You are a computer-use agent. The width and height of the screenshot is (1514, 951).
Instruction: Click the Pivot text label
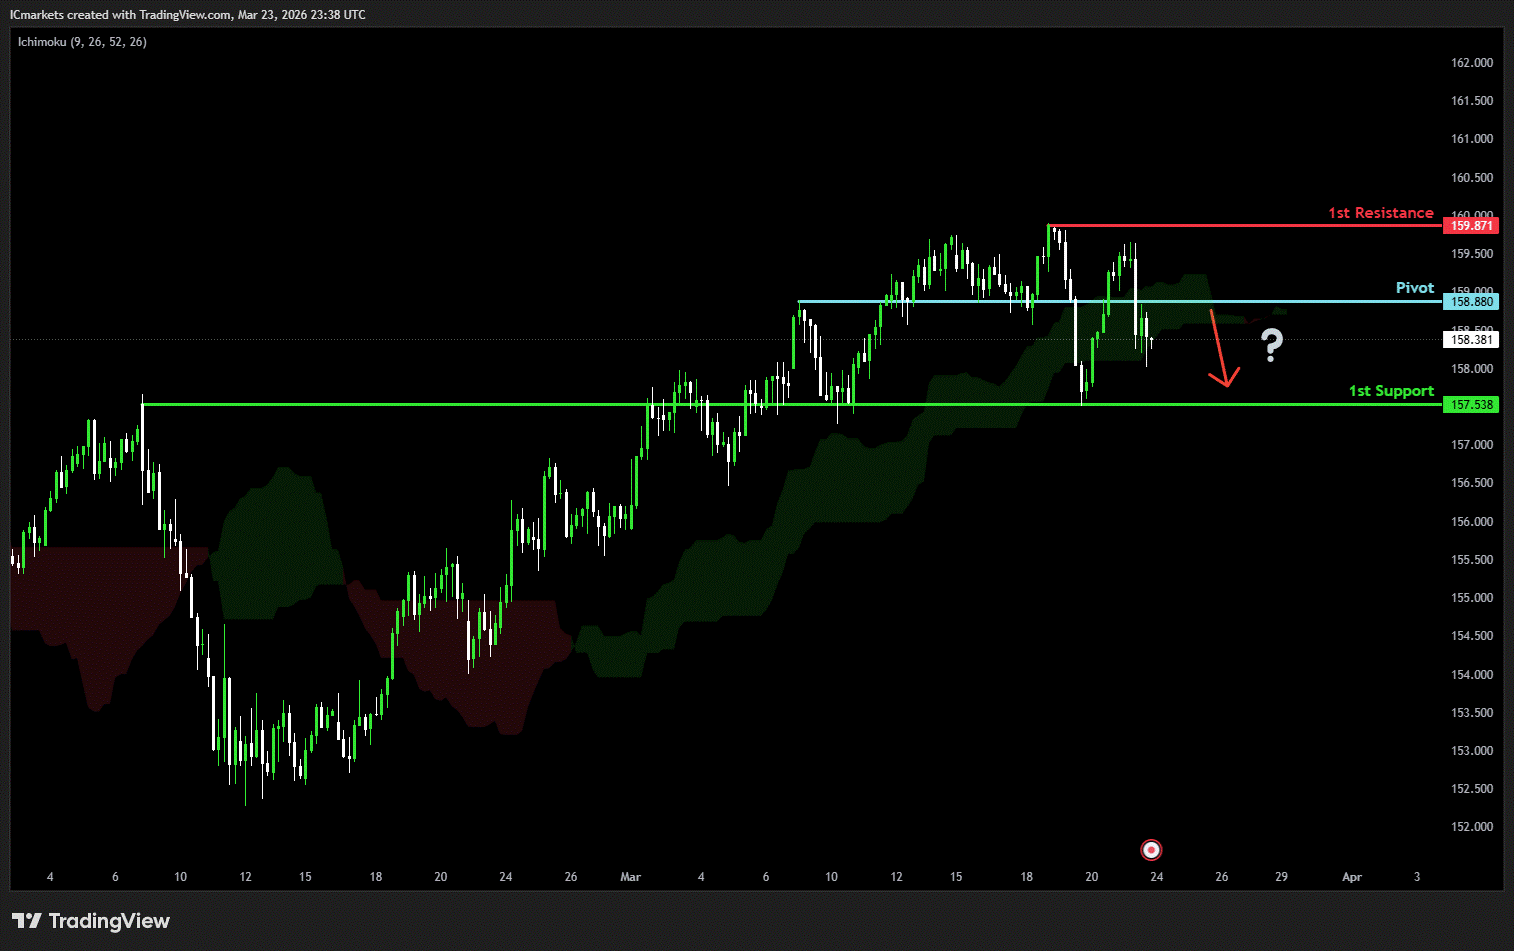(x=1414, y=288)
